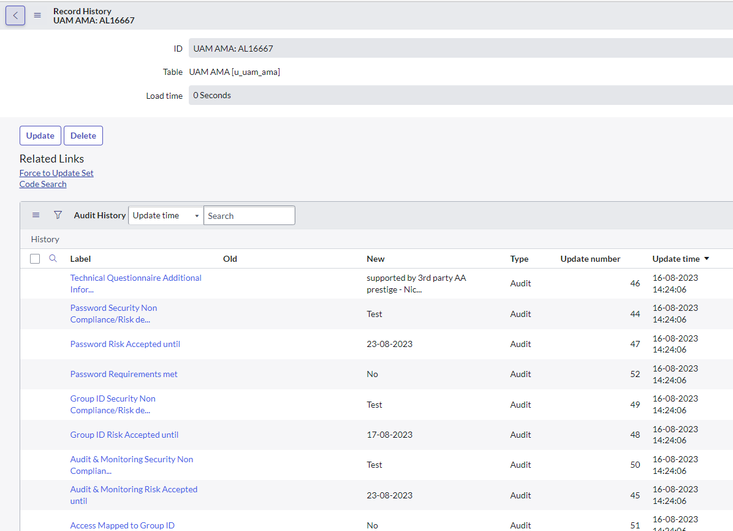733x531 pixels.
Task: Open the Record History context menu icon
Action: click(38, 15)
